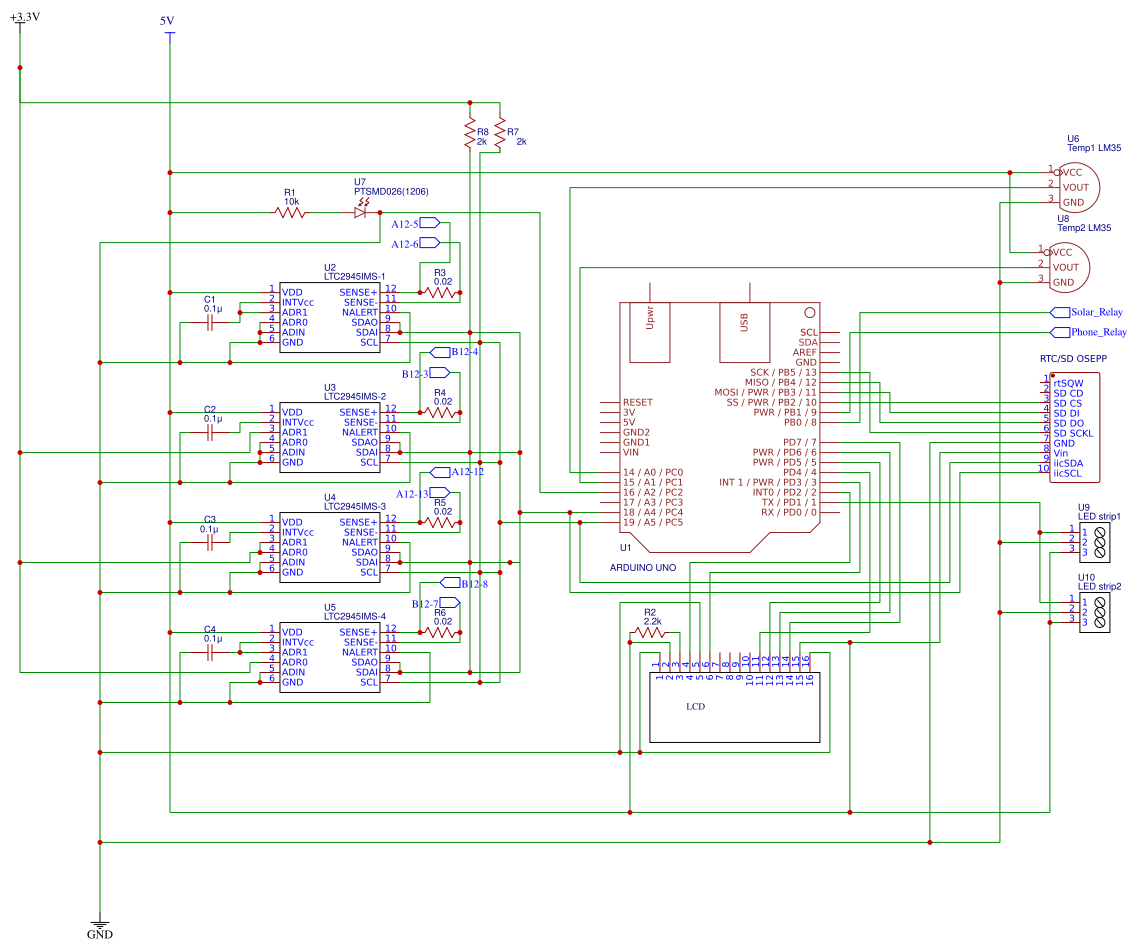1139x951 pixels.
Task: Click the R2 2.2k resistor symbol
Action: coord(648,633)
